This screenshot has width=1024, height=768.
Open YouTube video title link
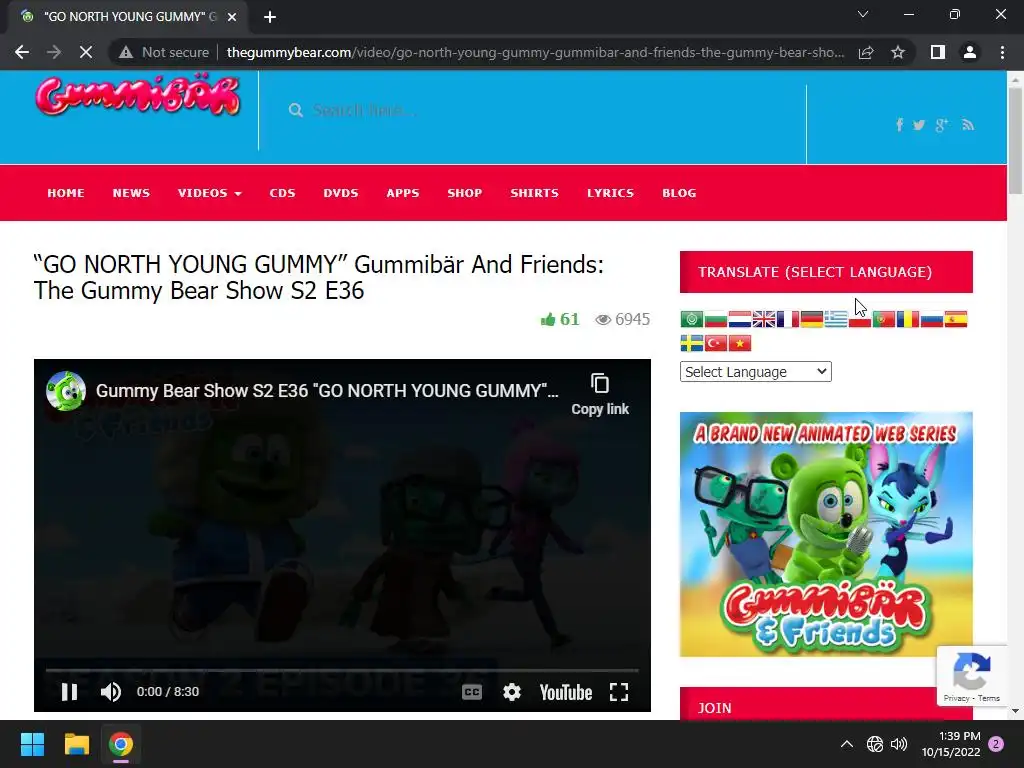[x=327, y=391]
